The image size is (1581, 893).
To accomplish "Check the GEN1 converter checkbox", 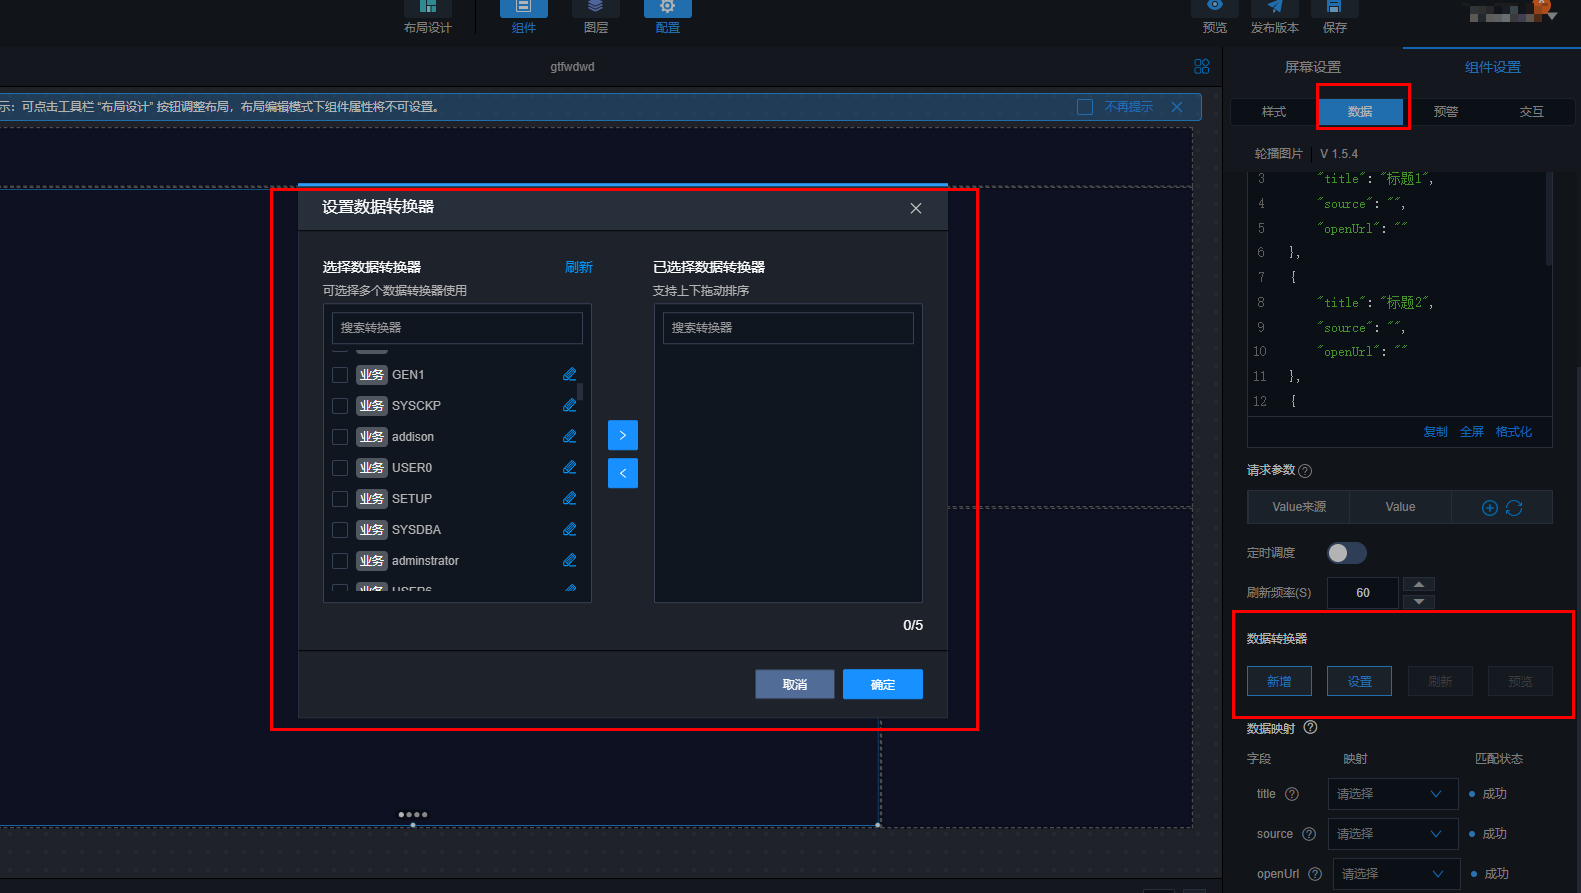I will point(340,375).
